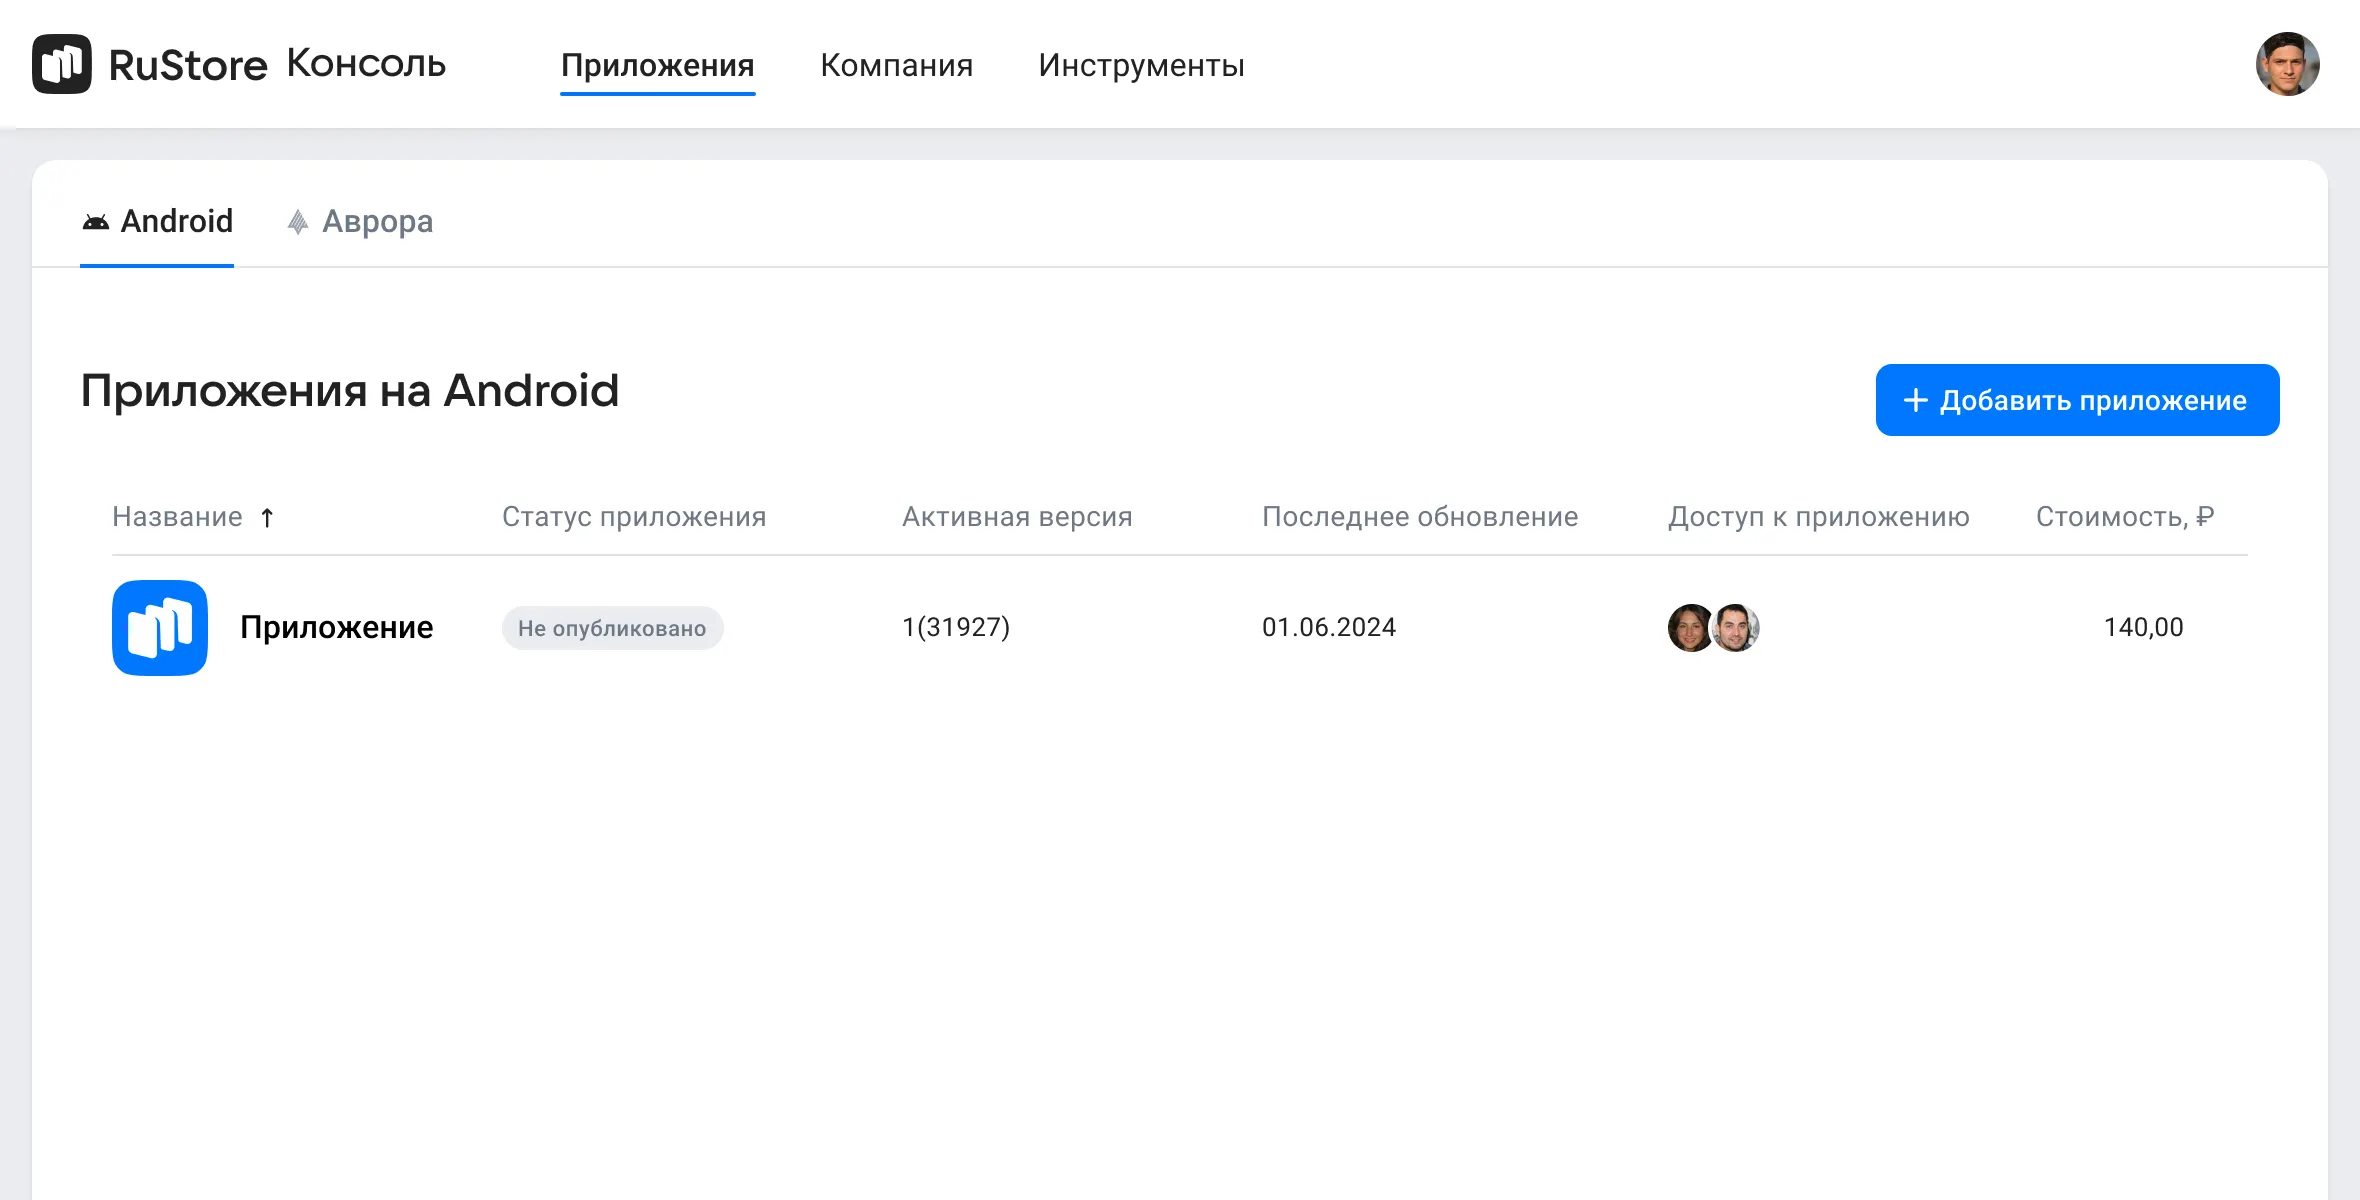Screen dimensions: 2360x1200
Task: Click the active version 1(31927) cell
Action: (x=955, y=627)
